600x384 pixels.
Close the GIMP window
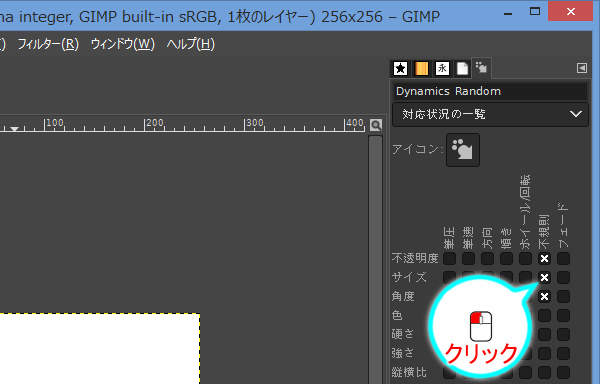[x=571, y=11]
